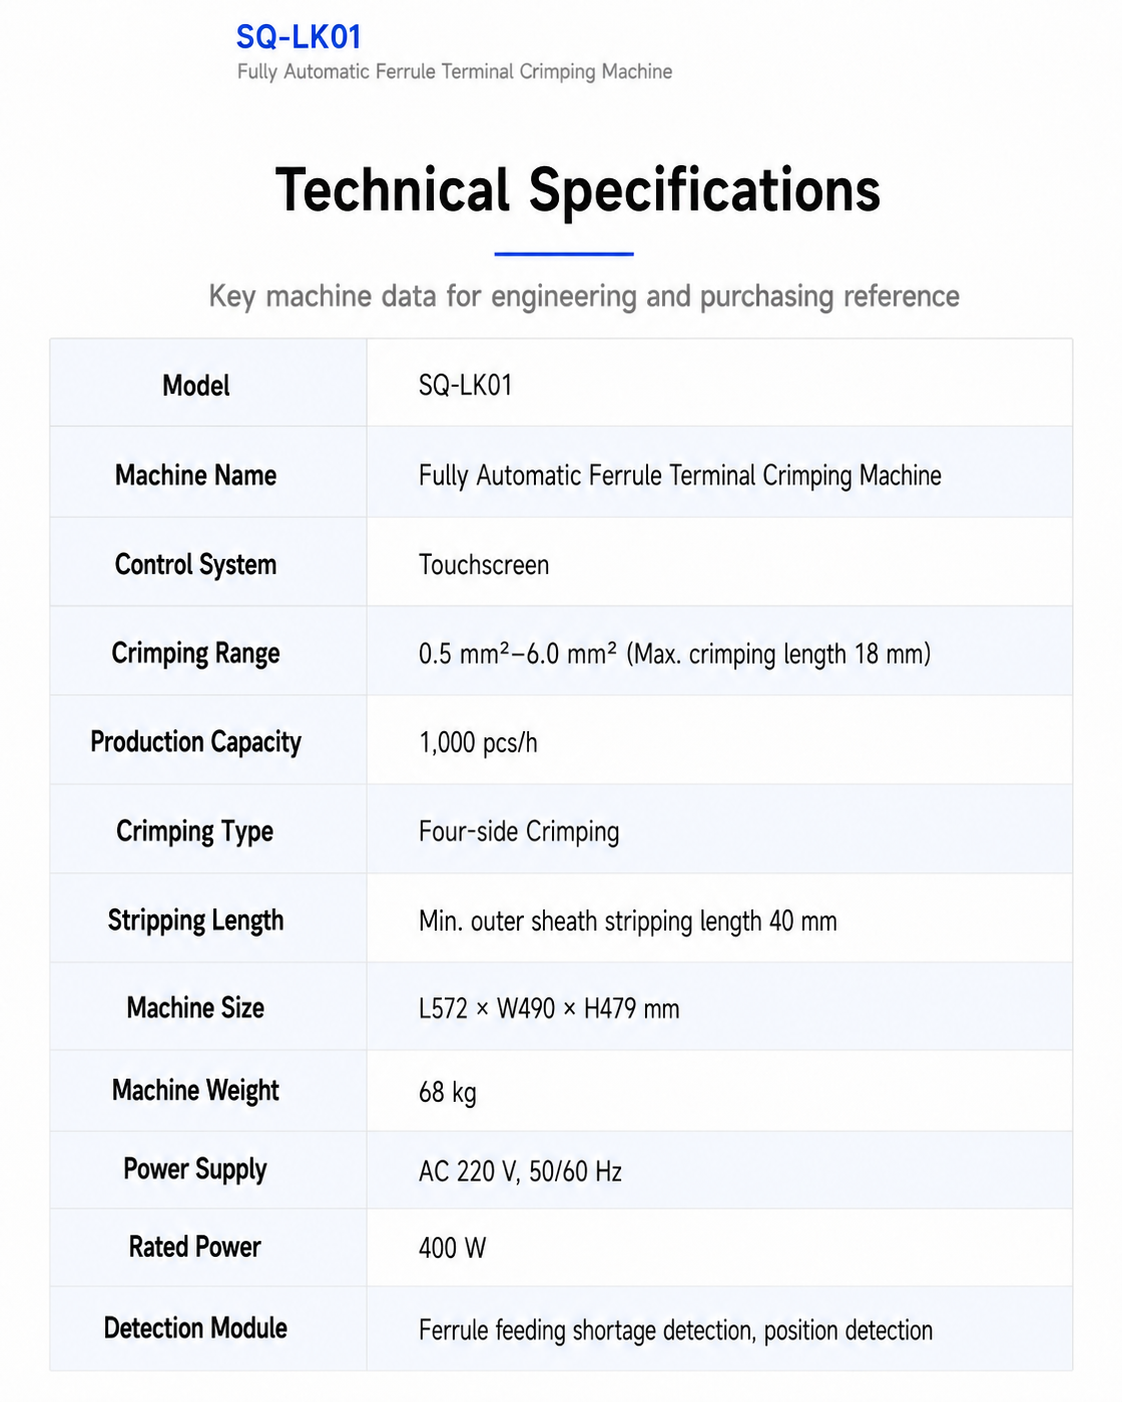Select the SQ-LK01 value in the table
This screenshot has height=1402, width=1122.
coord(465,386)
